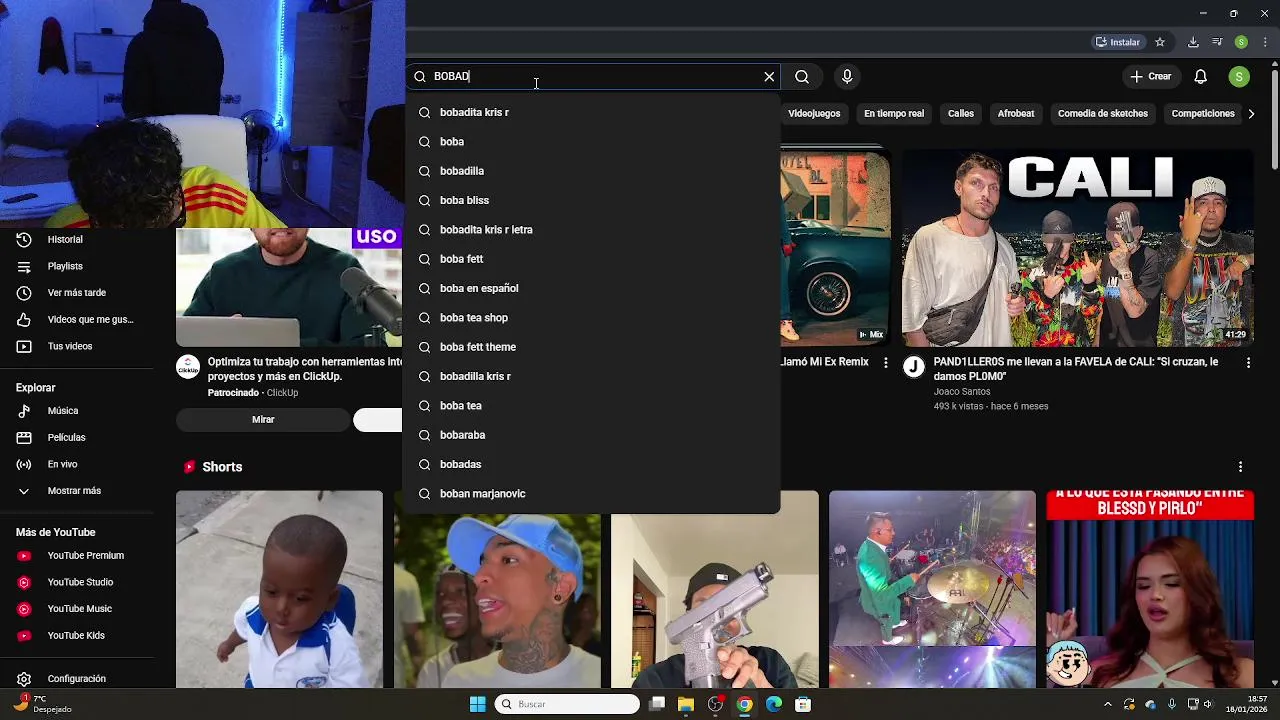1280x720 pixels.
Task: Open the Shorts section options menu
Action: 1240,467
